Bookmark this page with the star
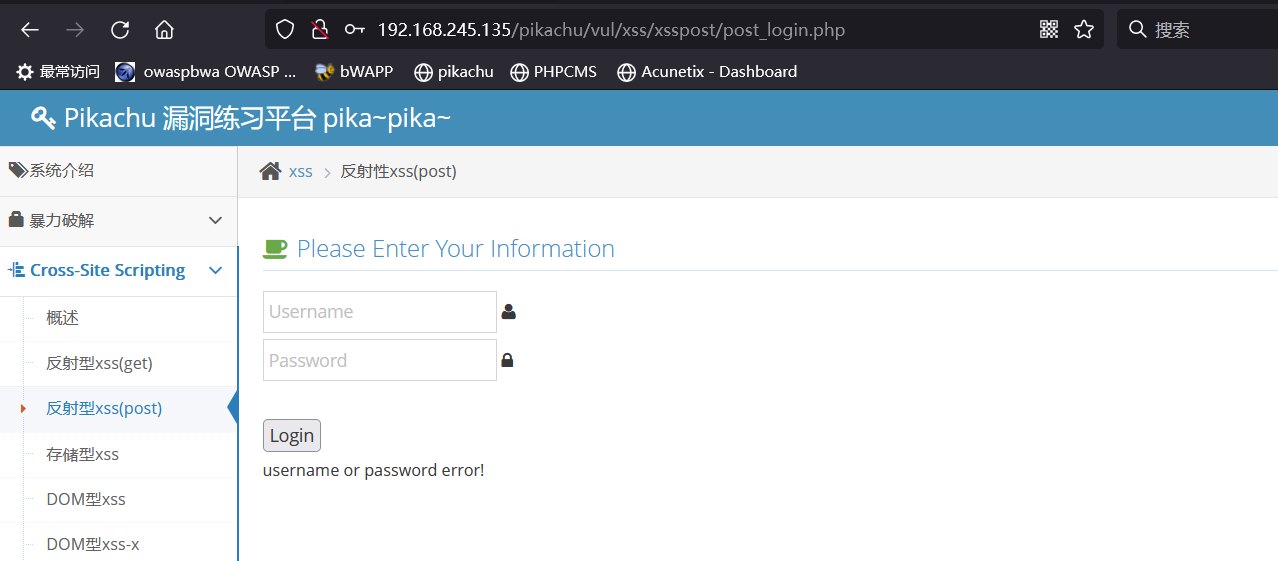 tap(1084, 30)
